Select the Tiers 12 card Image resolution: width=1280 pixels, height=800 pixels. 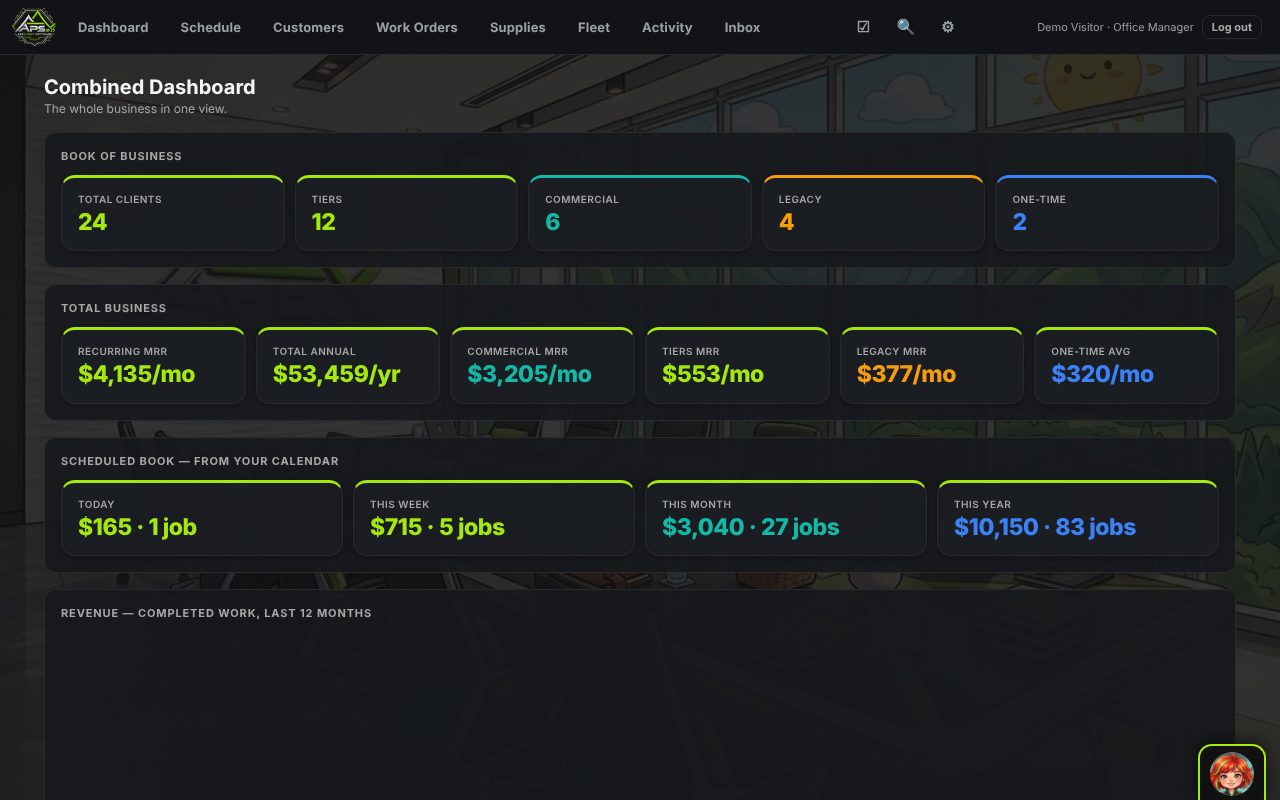click(406, 213)
